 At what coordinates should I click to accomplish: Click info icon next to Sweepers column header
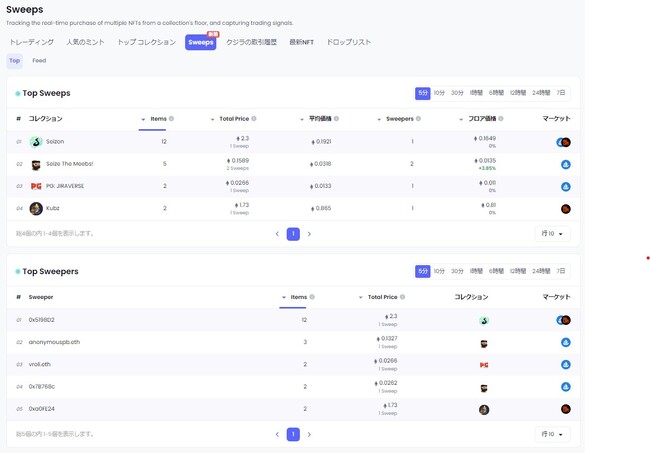[418, 119]
